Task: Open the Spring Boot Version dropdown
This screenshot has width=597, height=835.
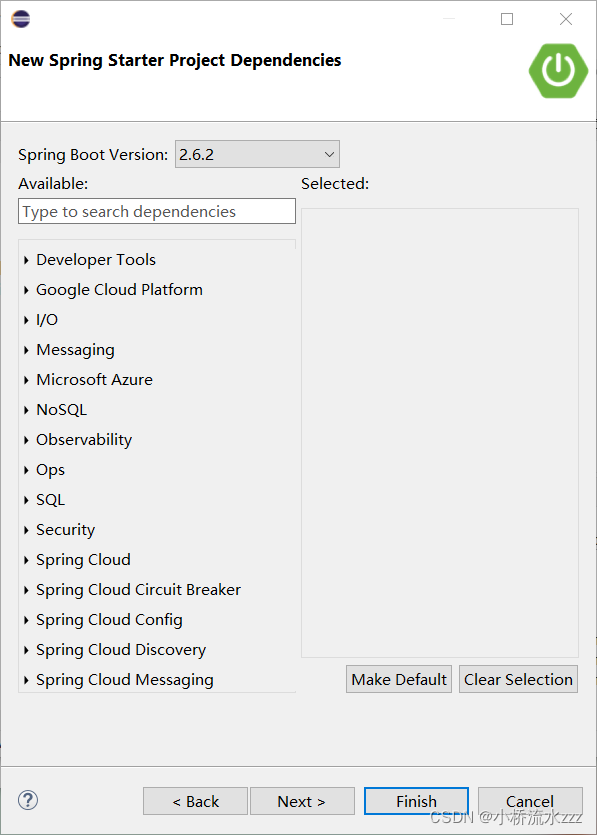Action: 257,154
